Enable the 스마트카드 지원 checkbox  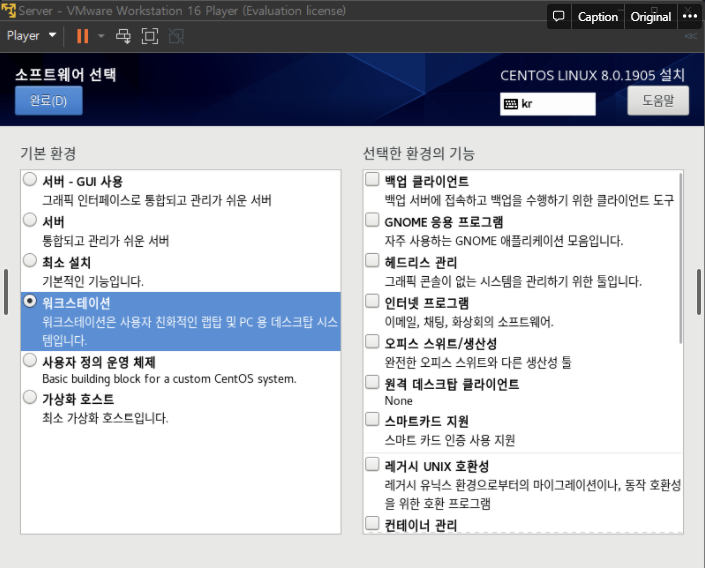pyautogui.click(x=372, y=419)
